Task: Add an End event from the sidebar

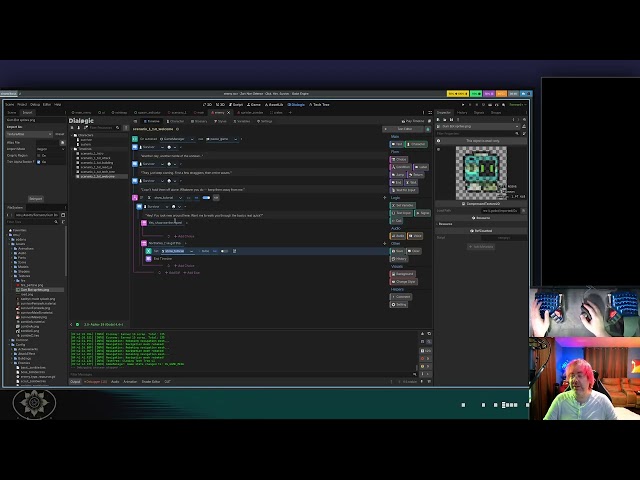Action: coord(397,182)
